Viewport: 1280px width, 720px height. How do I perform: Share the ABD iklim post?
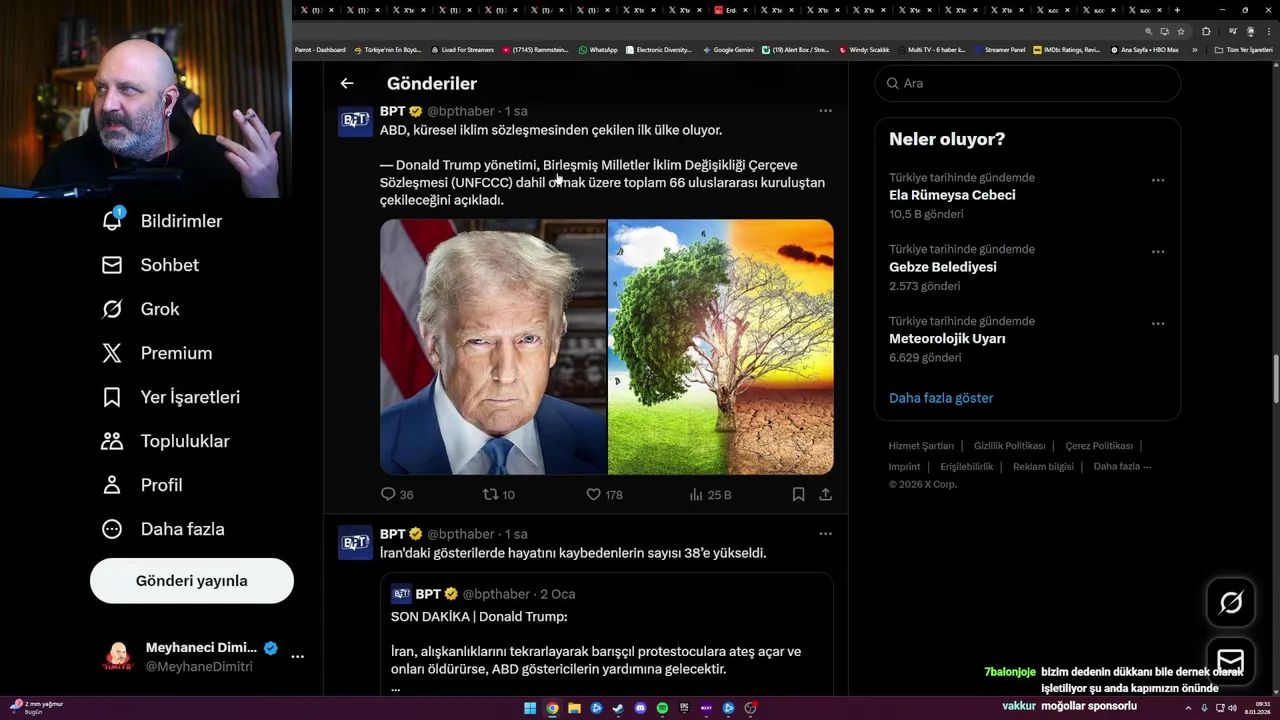point(826,494)
